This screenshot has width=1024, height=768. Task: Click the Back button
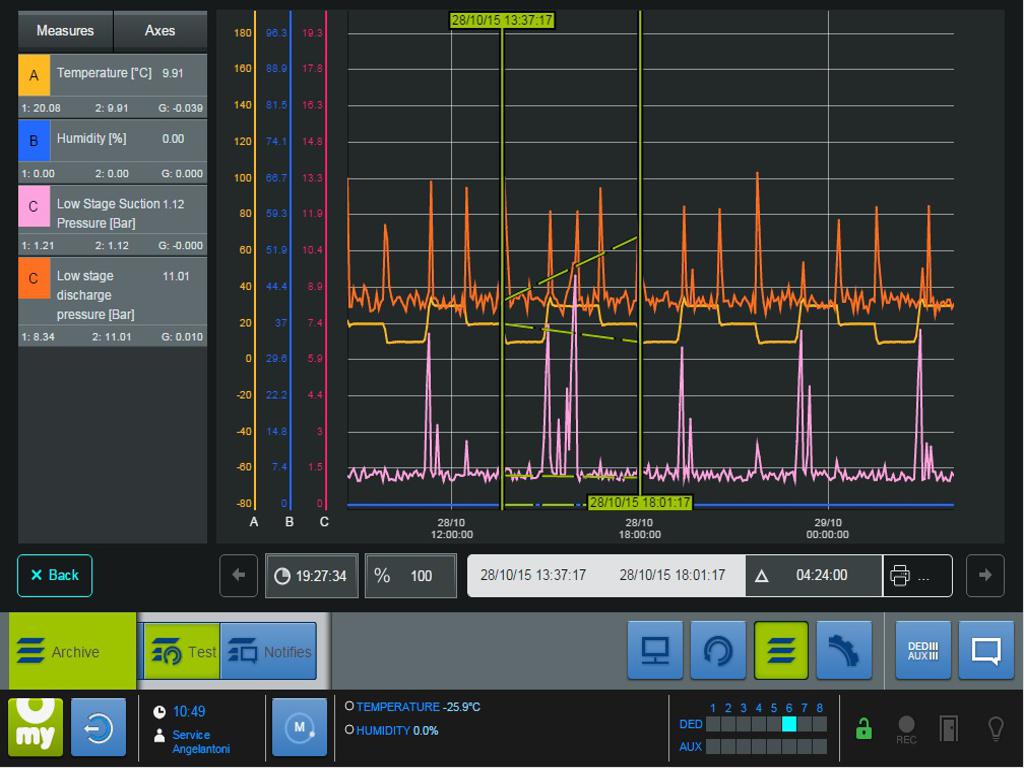(x=55, y=575)
